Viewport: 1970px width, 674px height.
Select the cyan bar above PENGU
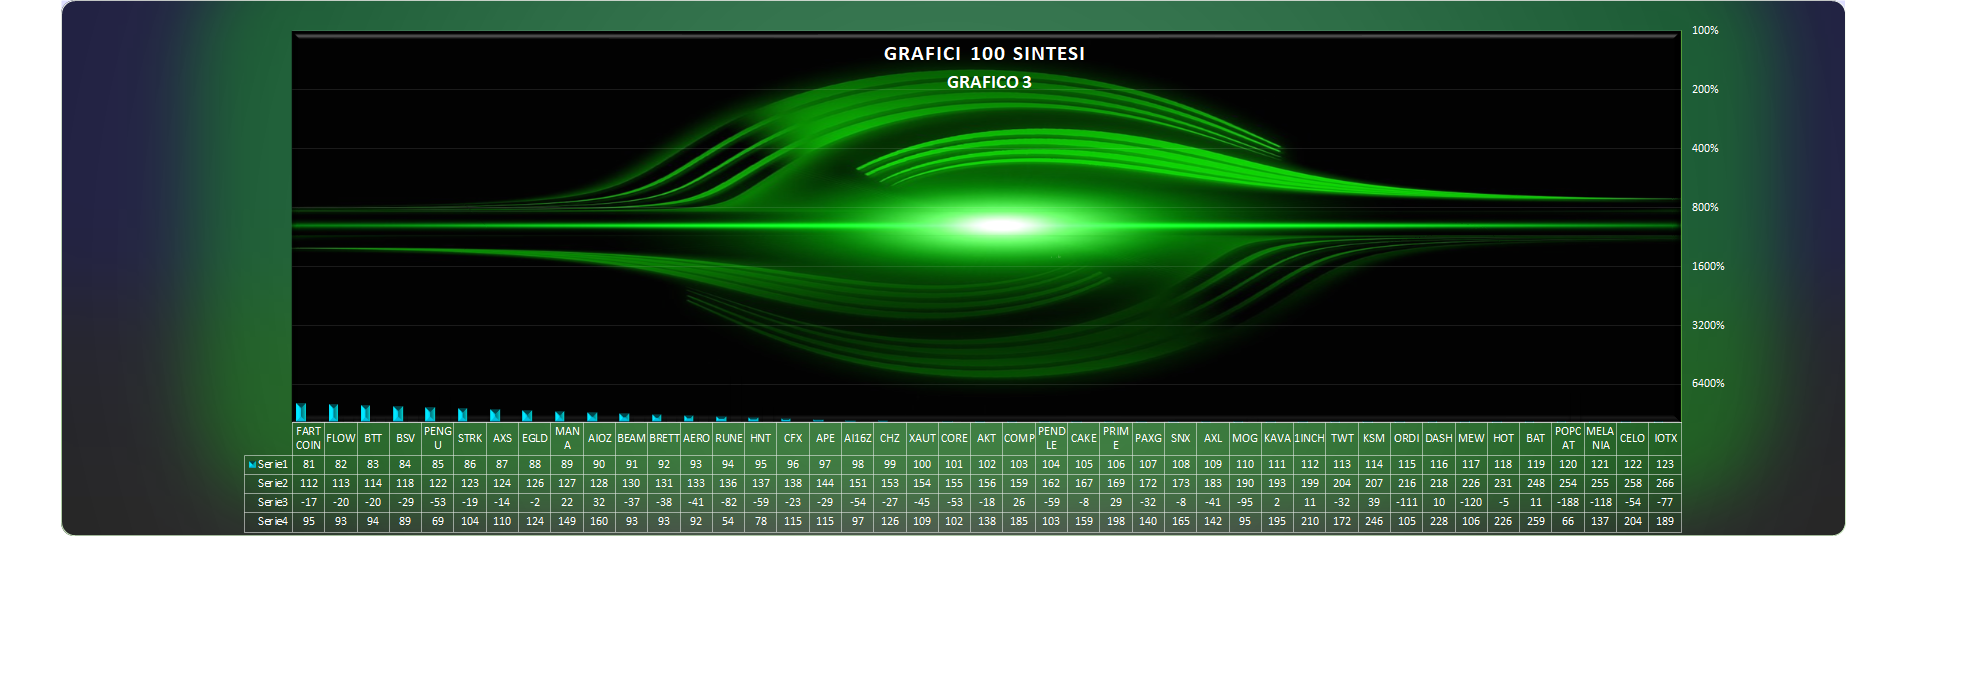430,414
